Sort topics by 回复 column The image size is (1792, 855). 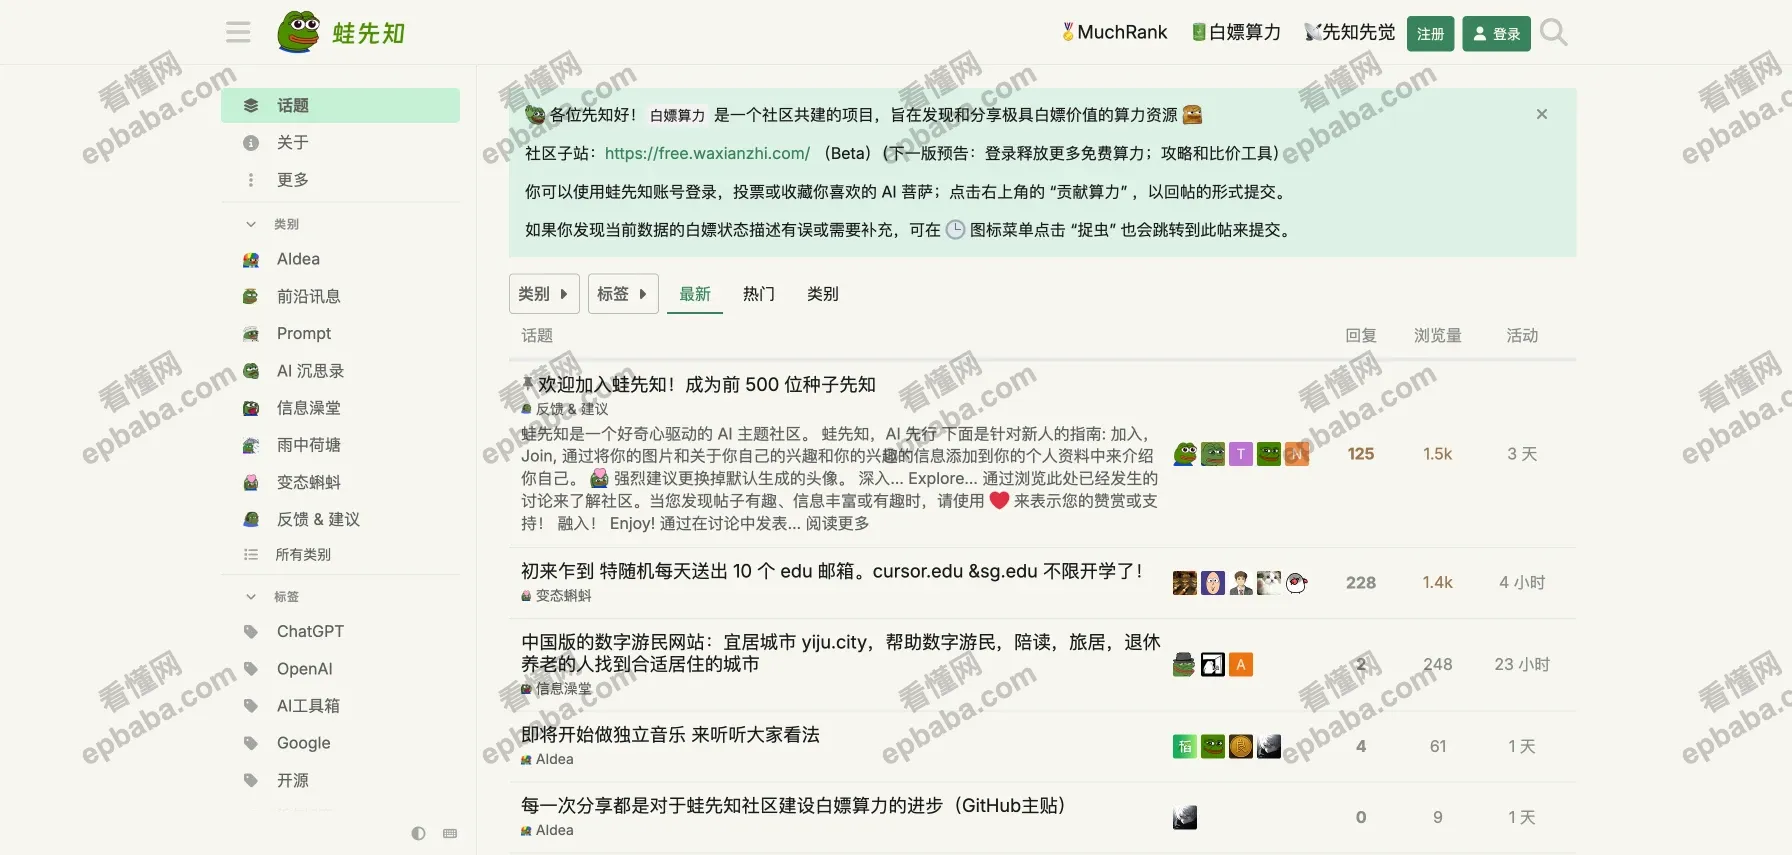tap(1361, 335)
